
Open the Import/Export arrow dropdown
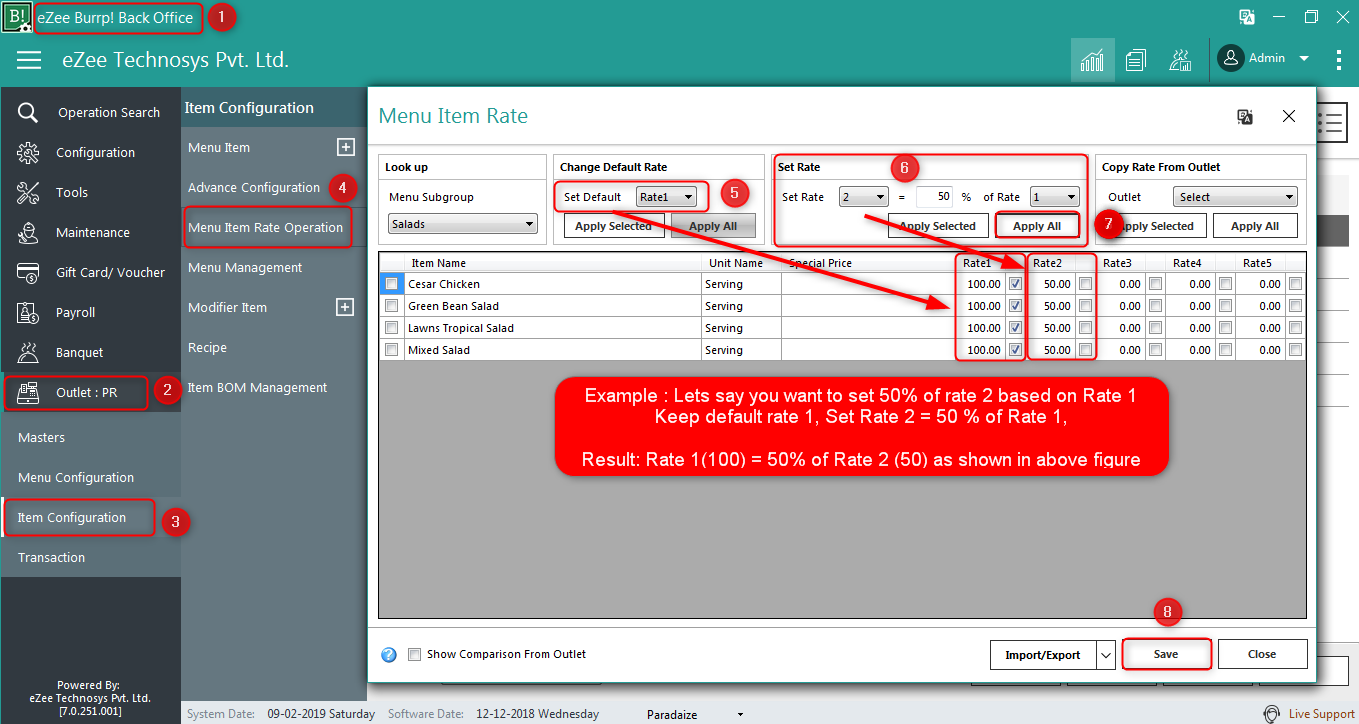tap(1106, 655)
